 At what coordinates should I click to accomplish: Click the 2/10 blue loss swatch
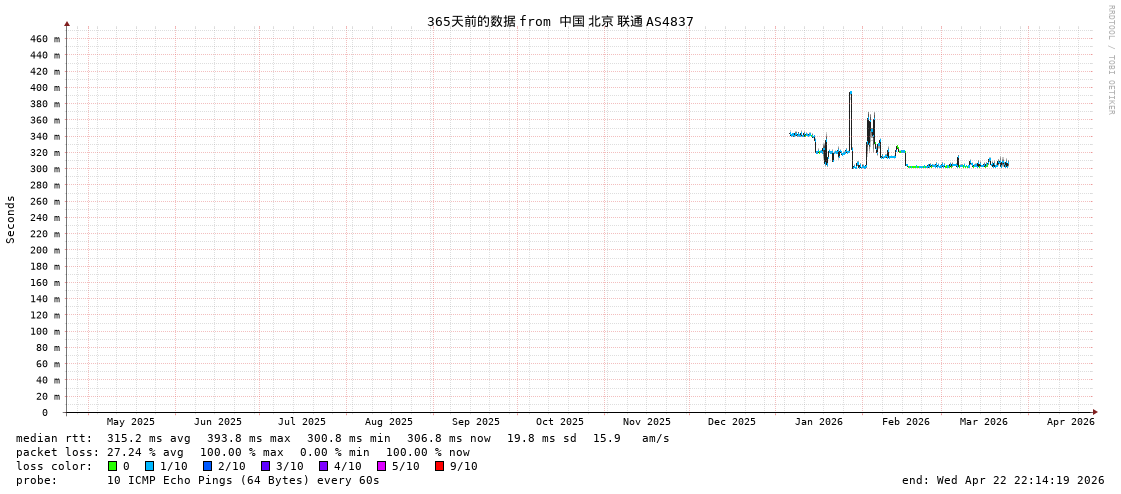coord(207,466)
